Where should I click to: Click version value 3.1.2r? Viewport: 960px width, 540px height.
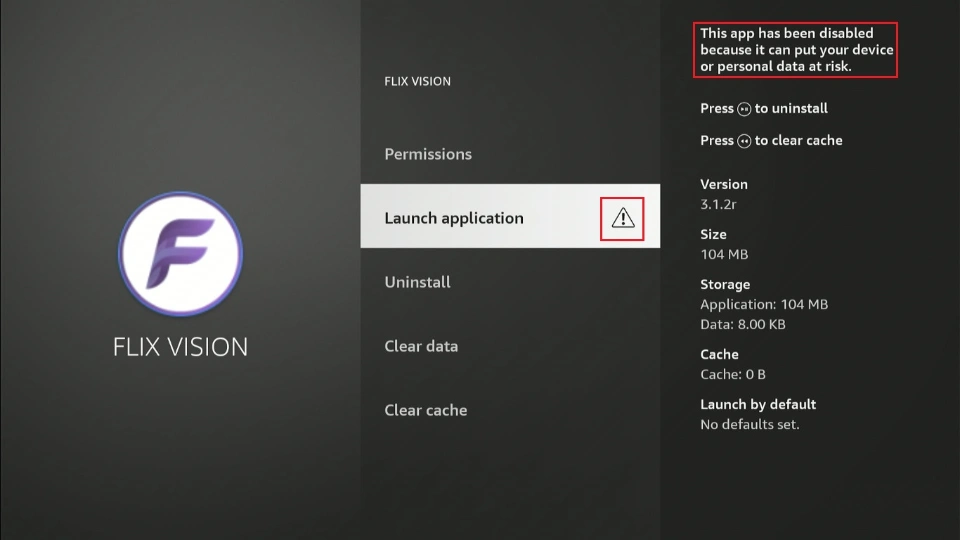coord(718,204)
